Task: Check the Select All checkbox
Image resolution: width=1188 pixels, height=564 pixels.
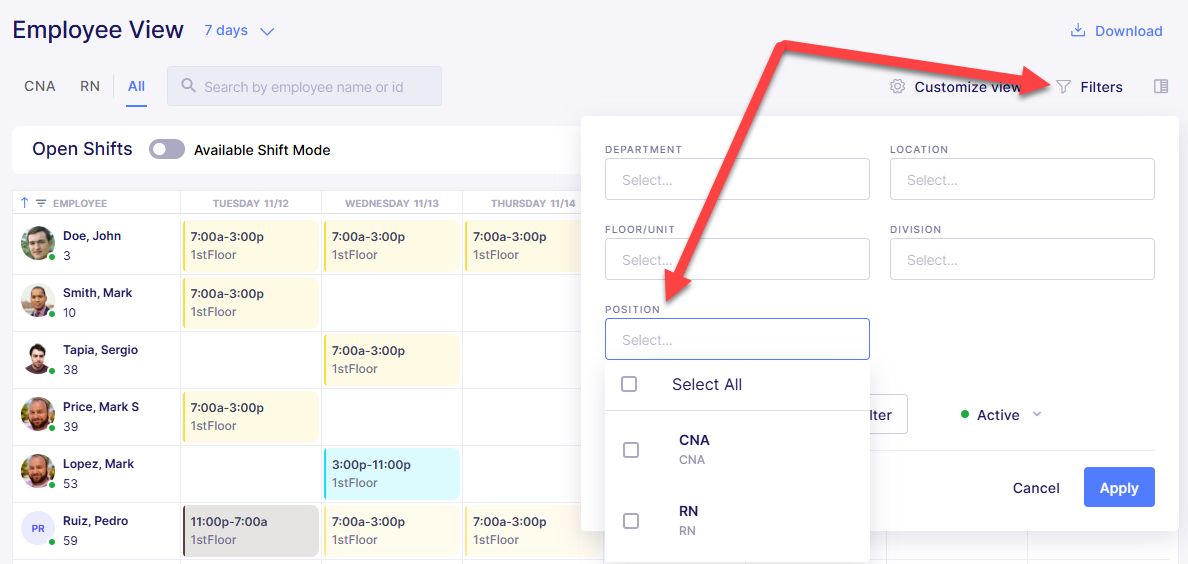Action: coord(629,384)
